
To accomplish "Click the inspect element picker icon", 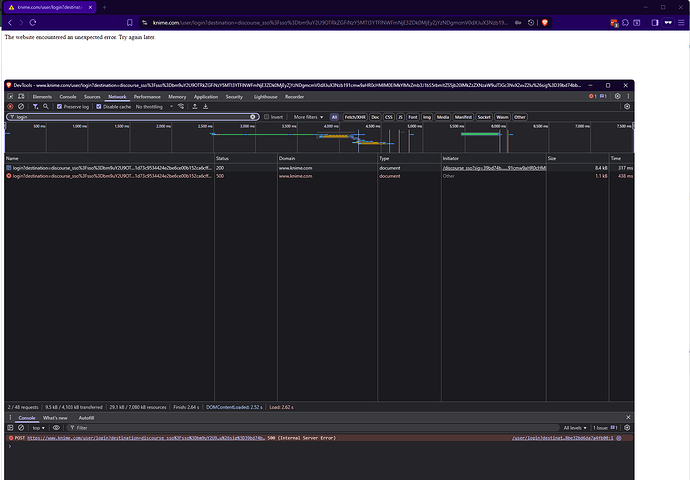I will tap(11, 96).
